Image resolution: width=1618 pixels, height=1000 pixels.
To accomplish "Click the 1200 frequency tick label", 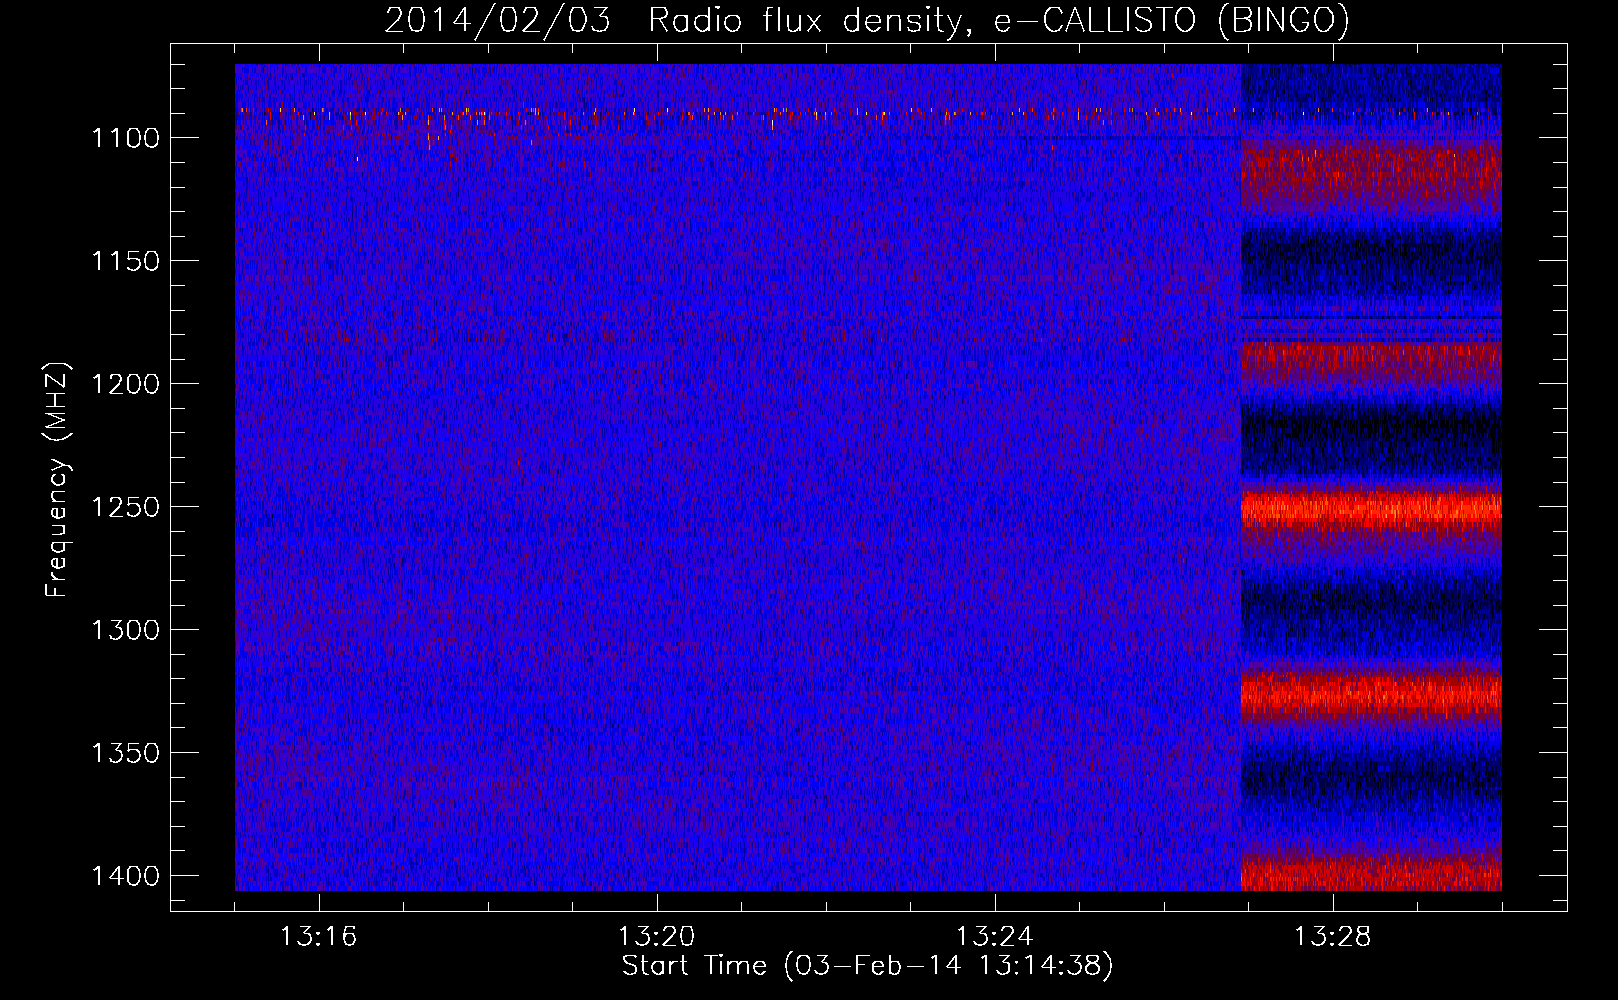I will [125, 384].
